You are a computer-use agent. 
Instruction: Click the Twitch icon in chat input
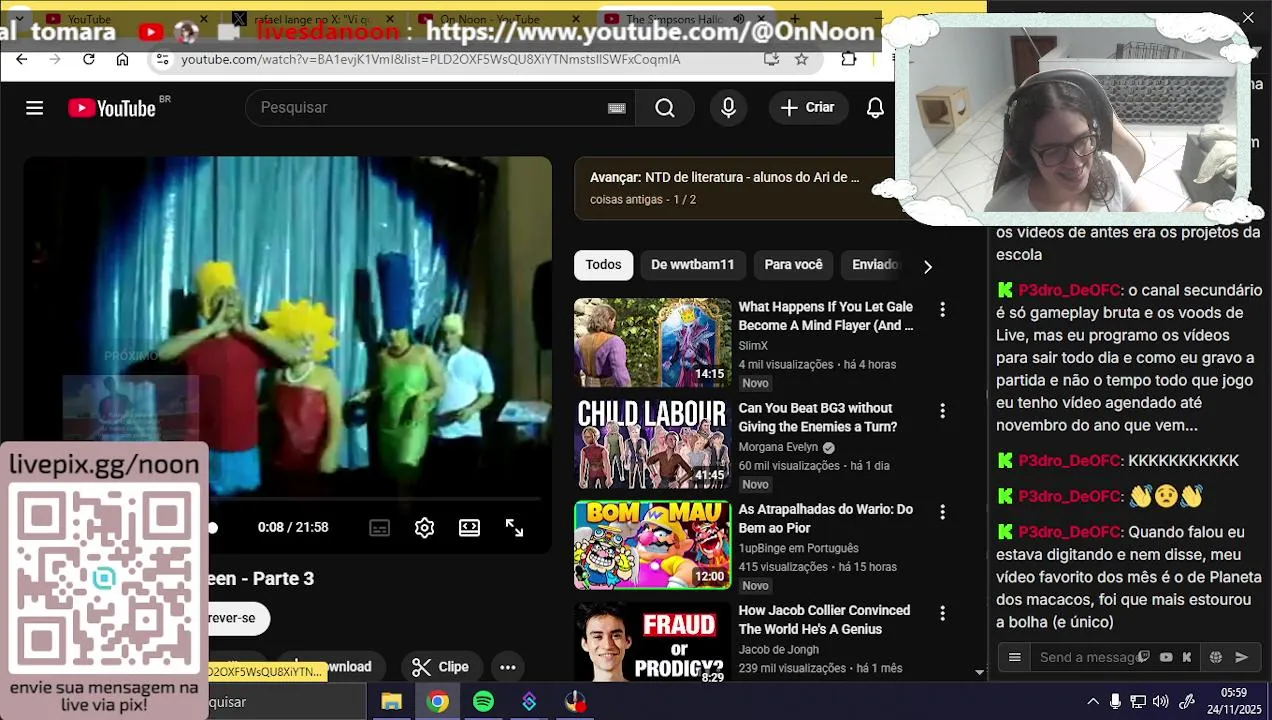(1144, 657)
